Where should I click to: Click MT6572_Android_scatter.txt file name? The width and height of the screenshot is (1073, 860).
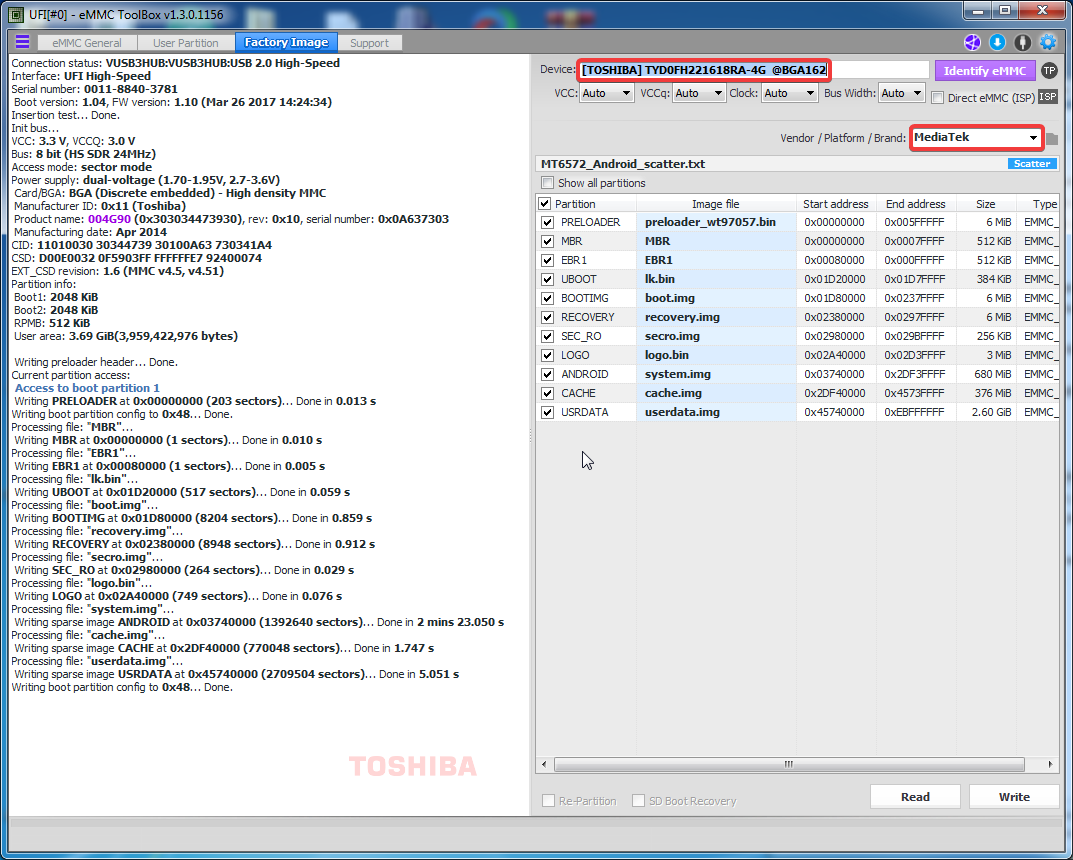pos(623,164)
